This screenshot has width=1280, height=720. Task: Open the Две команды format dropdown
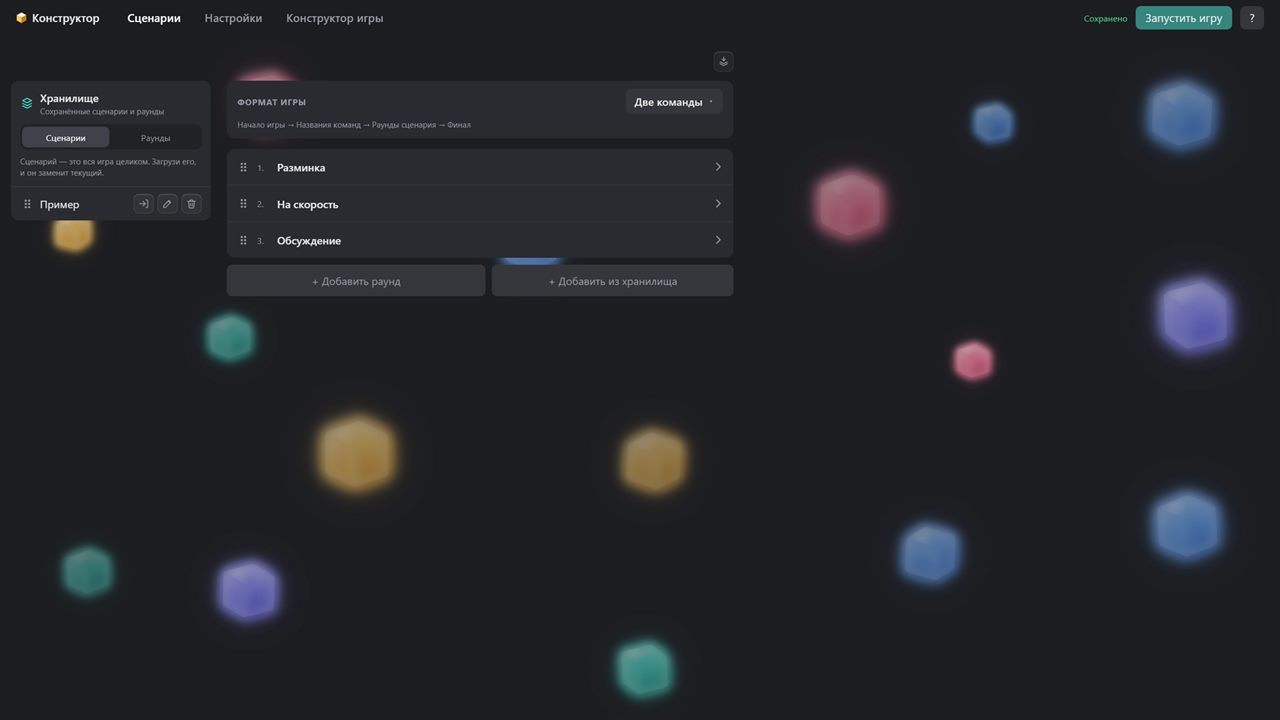coord(674,102)
